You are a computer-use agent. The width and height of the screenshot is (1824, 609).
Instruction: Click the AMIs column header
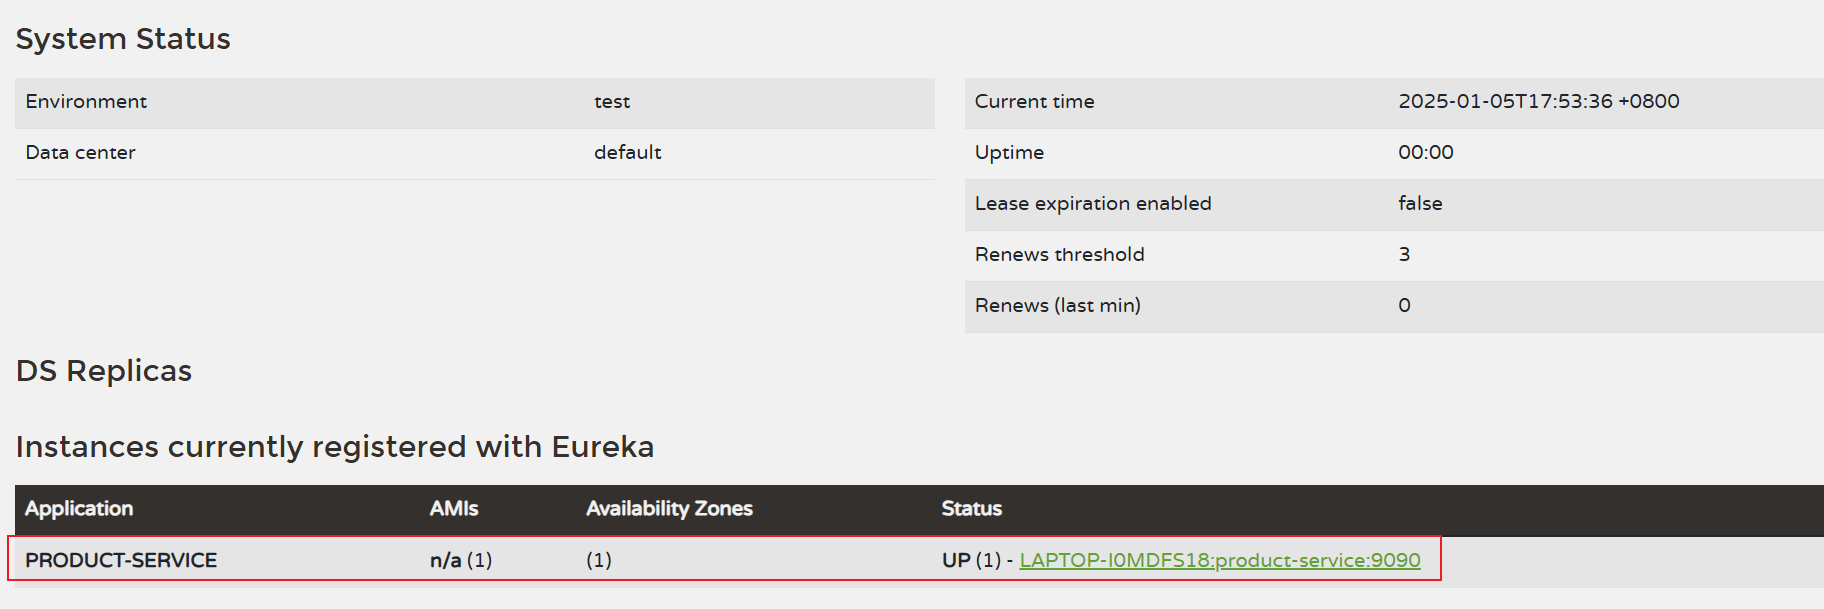[x=454, y=509]
